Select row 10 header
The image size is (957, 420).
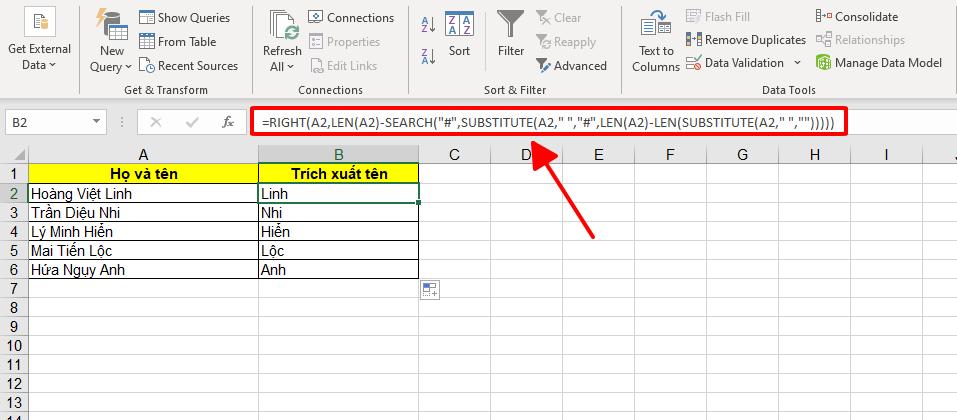tap(14, 346)
